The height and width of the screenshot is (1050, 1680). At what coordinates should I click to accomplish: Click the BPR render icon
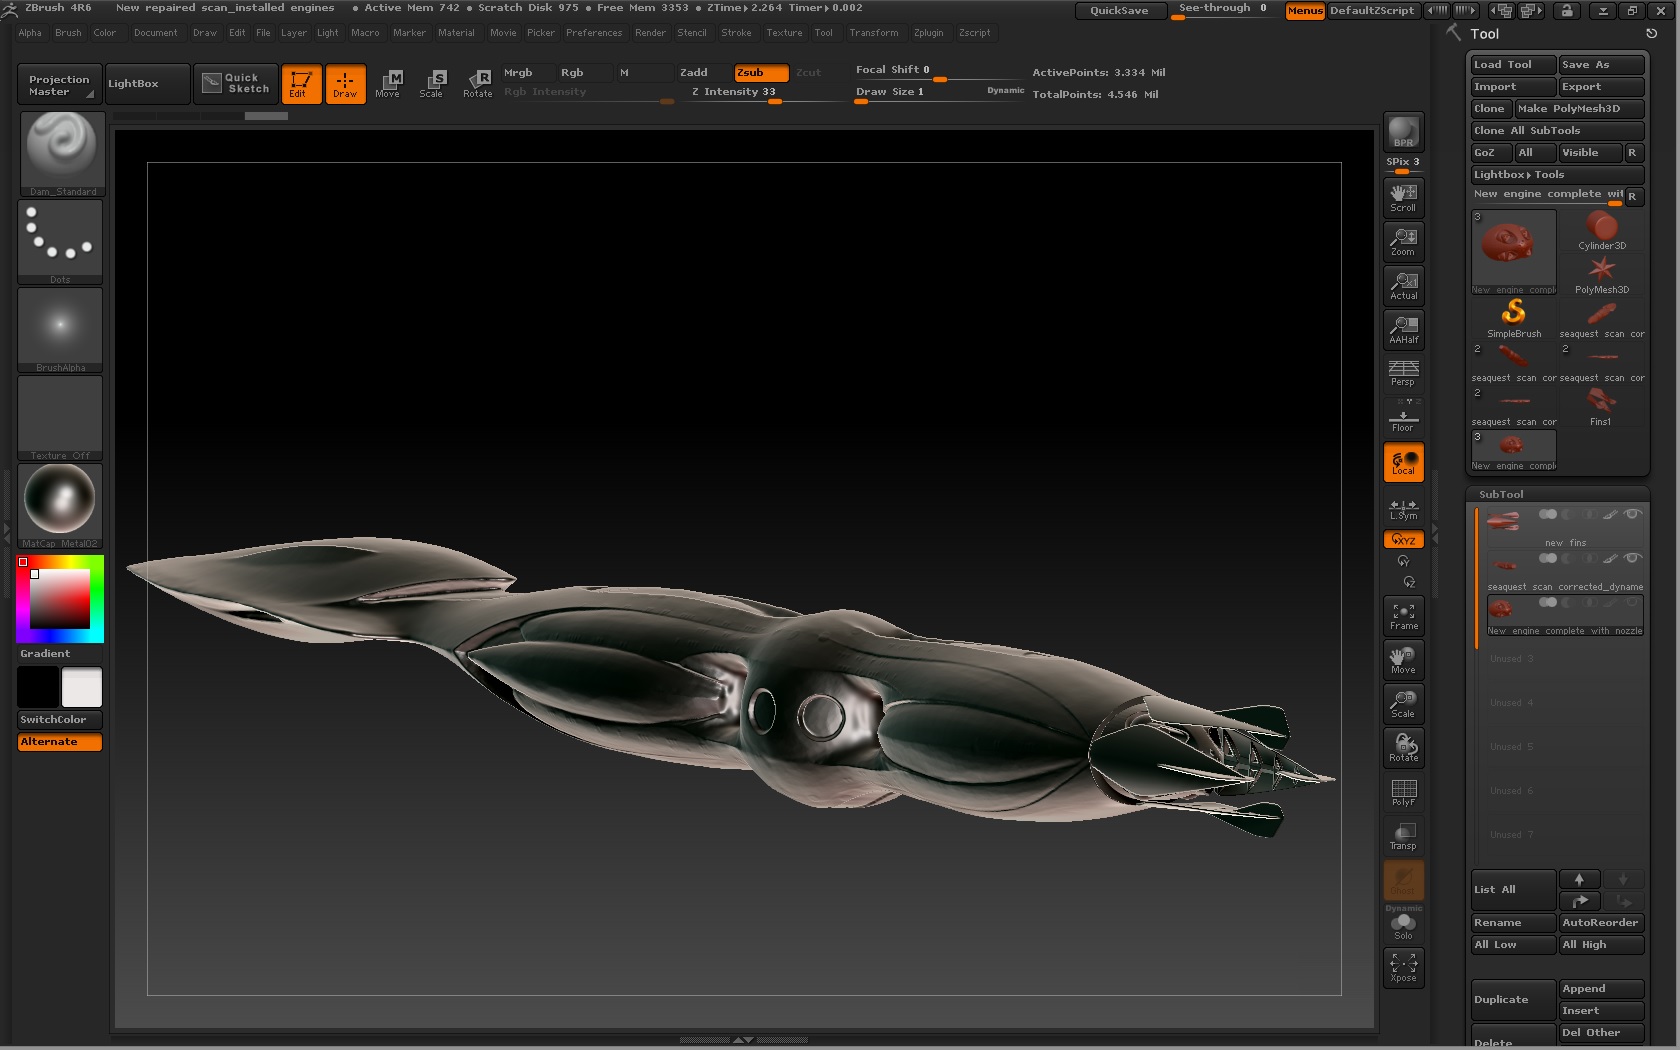[x=1403, y=132]
